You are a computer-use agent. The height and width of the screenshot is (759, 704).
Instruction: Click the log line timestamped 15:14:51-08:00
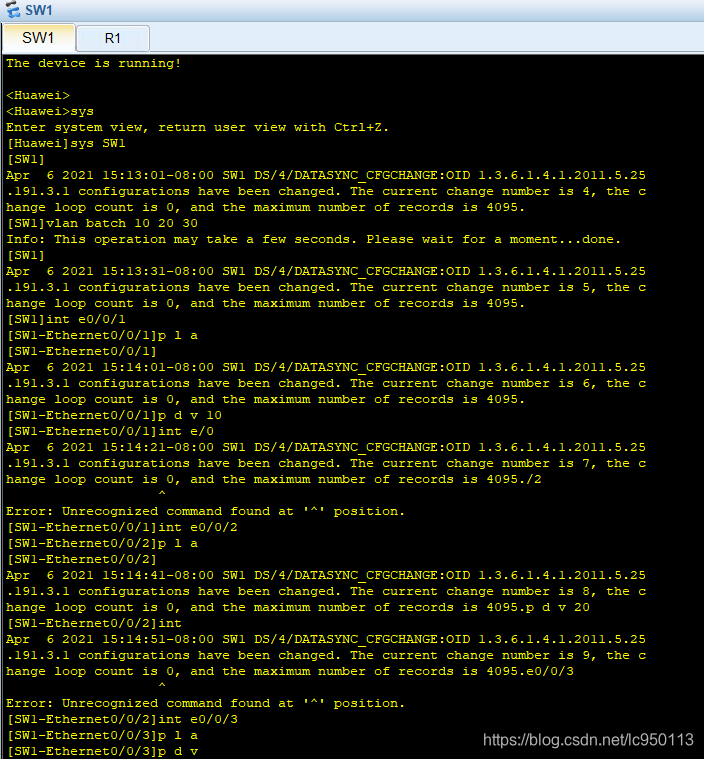(326, 639)
